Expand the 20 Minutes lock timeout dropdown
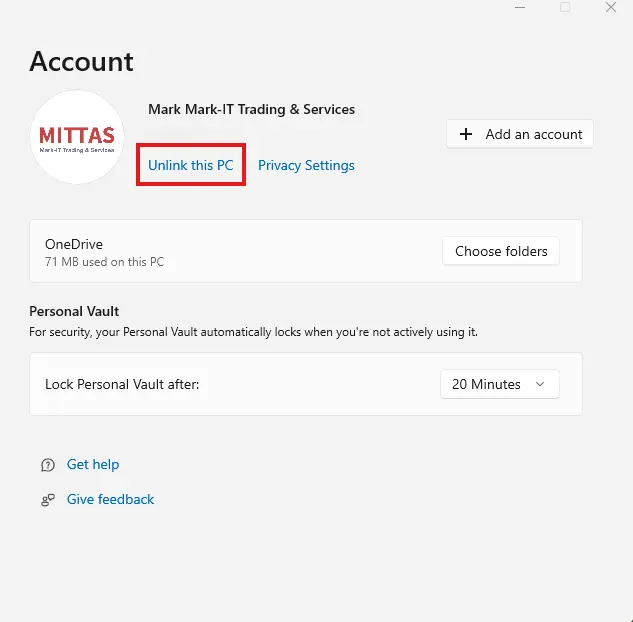Screen dimensions: 633x622 (500, 384)
